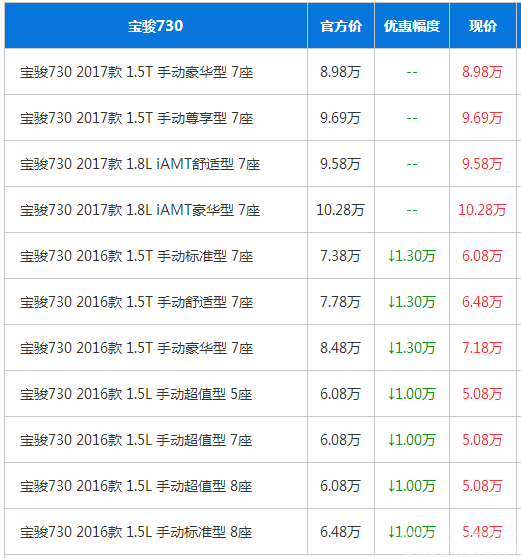521x558 pixels.
Task: Select 宝骏730 2017款 1.5T 手动尊享型 7座
Action: [136, 118]
